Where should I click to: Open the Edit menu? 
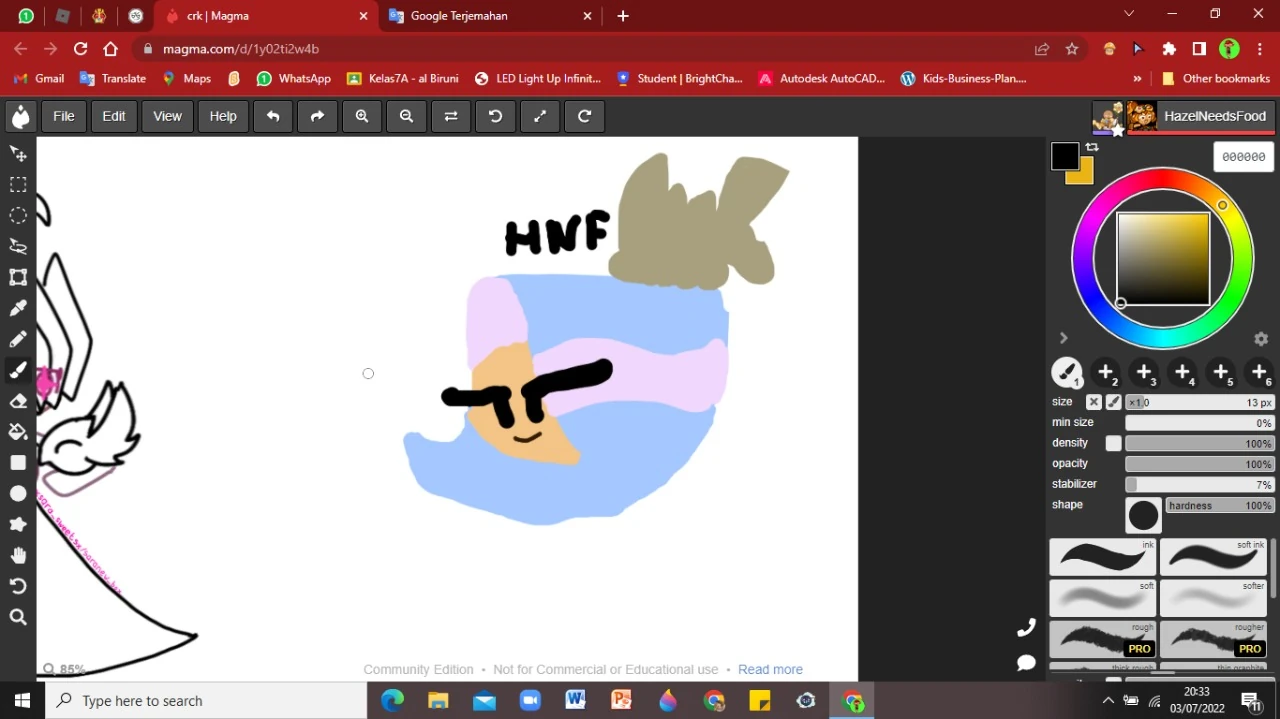tap(113, 116)
